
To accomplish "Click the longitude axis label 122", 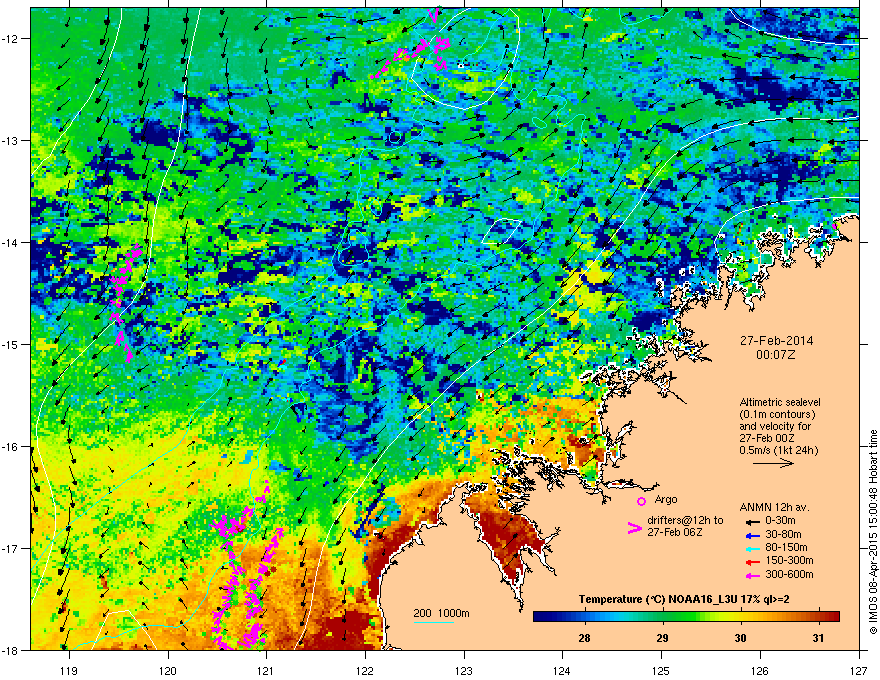I will pyautogui.click(x=365, y=670).
